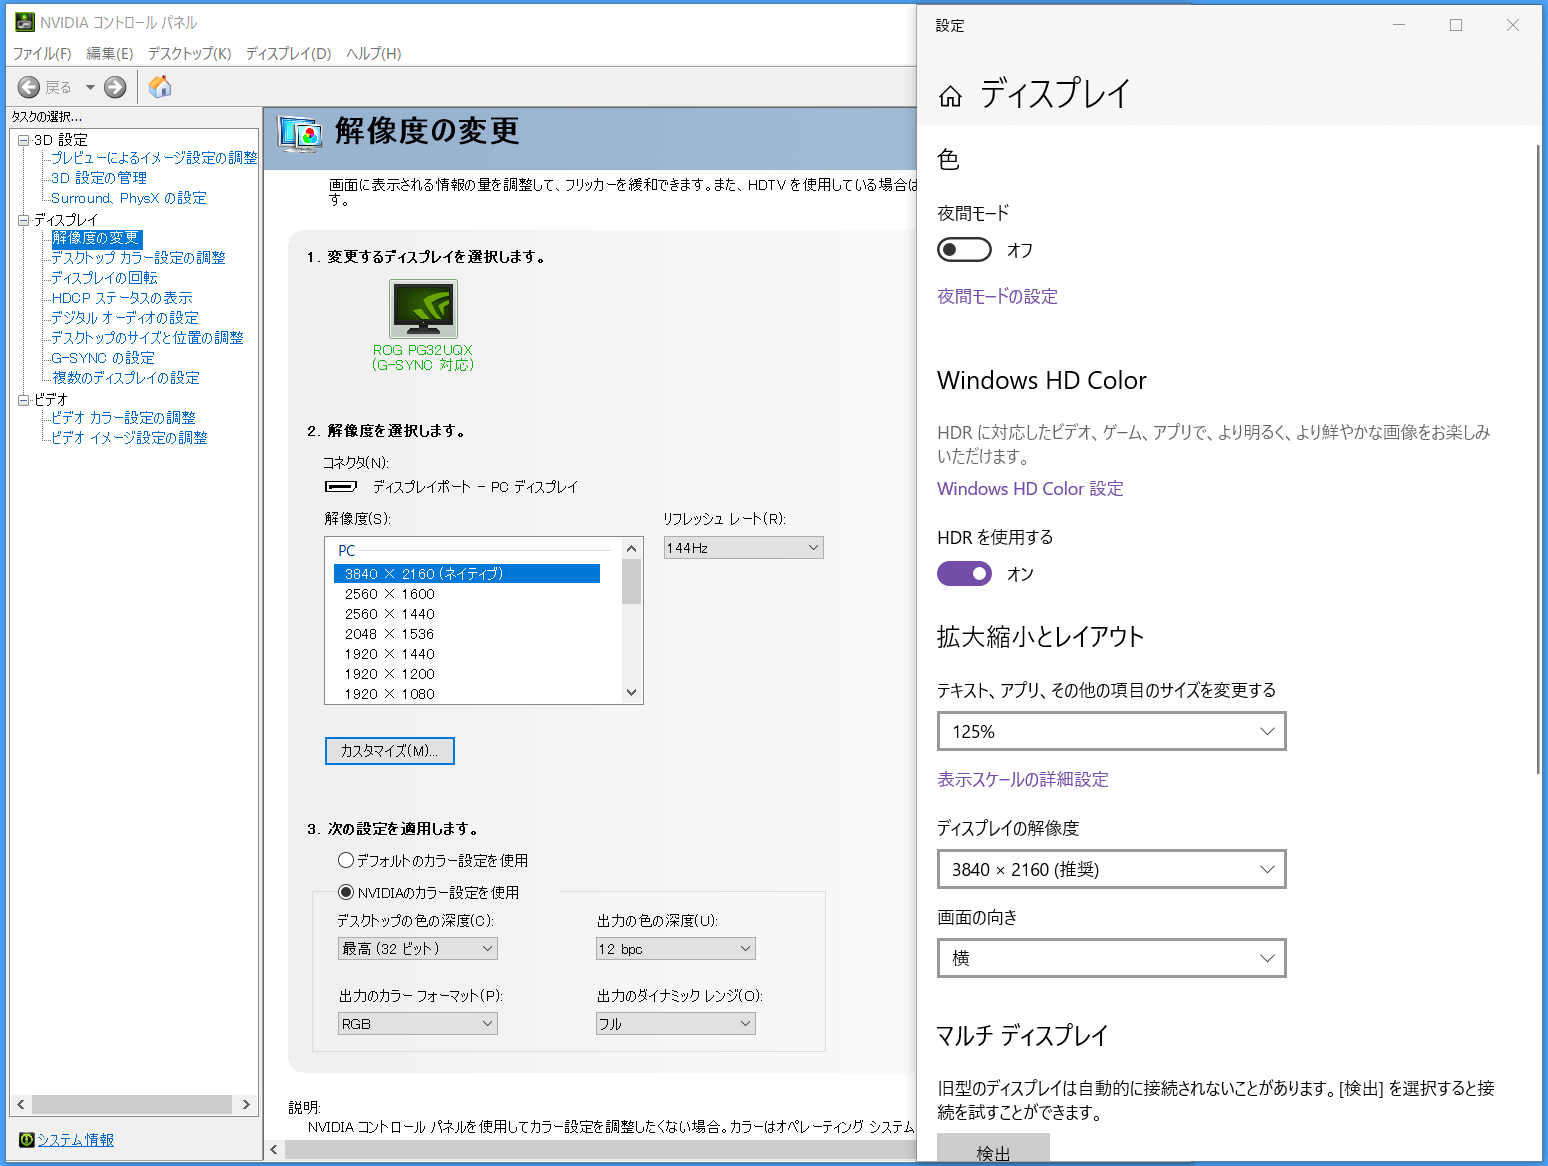1548x1166 pixels.
Task: Open HDCP ステータスの表示
Action: coord(122,298)
